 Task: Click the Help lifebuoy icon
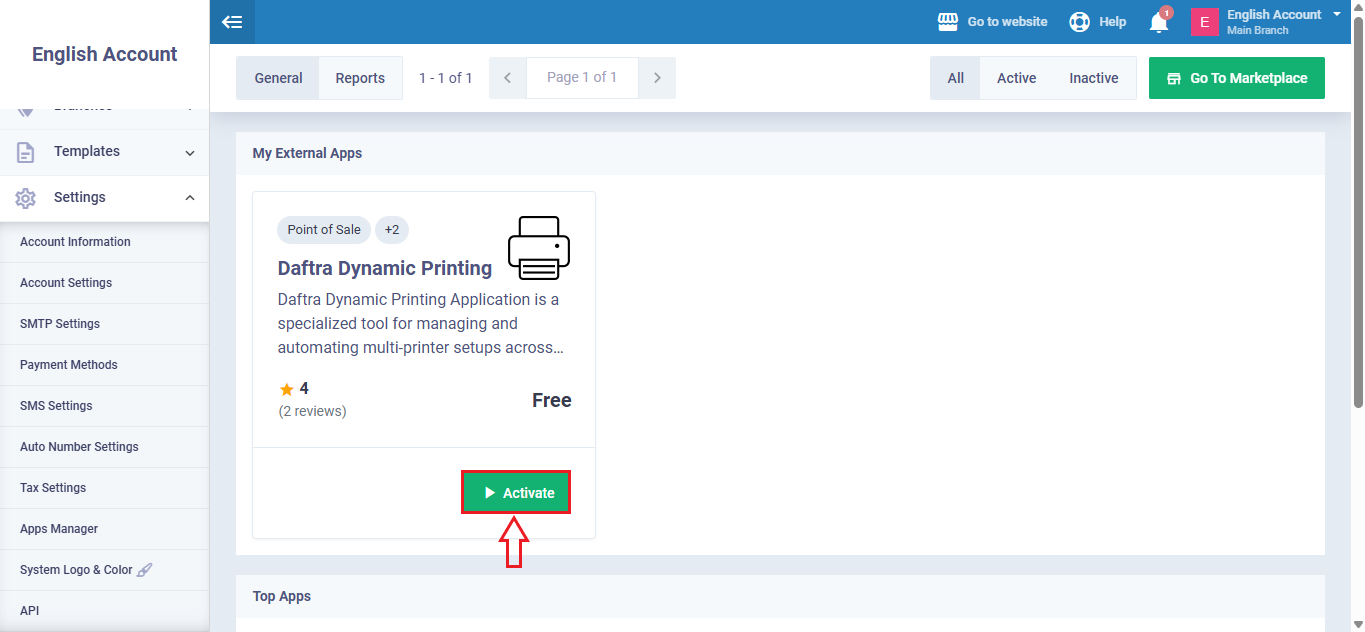coord(1079,22)
